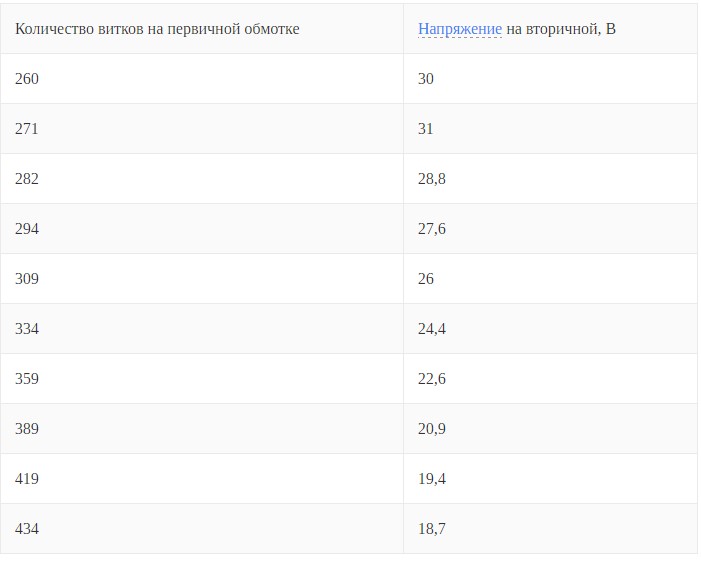Screen dimensions: 701x562
Task: Click the voltage value 24,4
Action: pos(432,329)
